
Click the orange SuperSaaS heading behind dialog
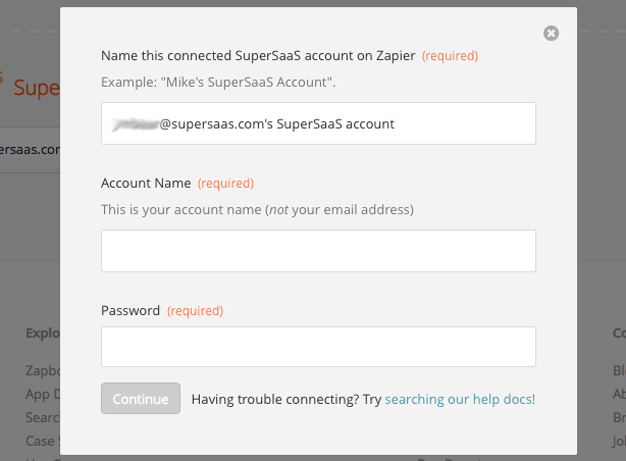pos(36,88)
